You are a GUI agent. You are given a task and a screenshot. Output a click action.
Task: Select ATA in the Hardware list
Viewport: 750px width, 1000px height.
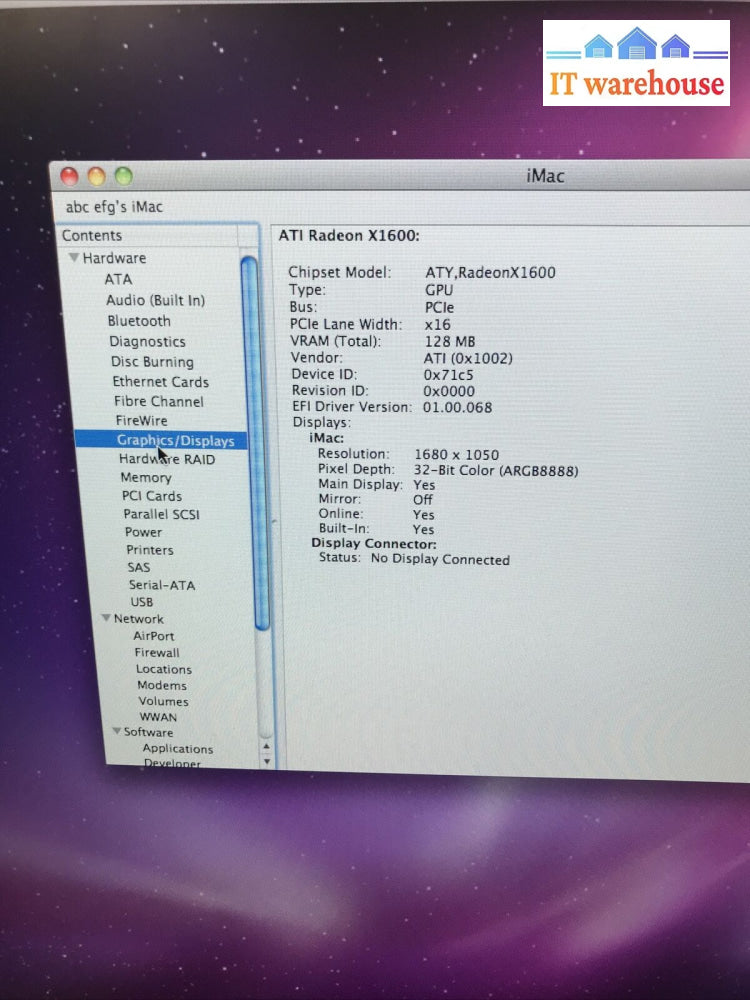coord(118,280)
